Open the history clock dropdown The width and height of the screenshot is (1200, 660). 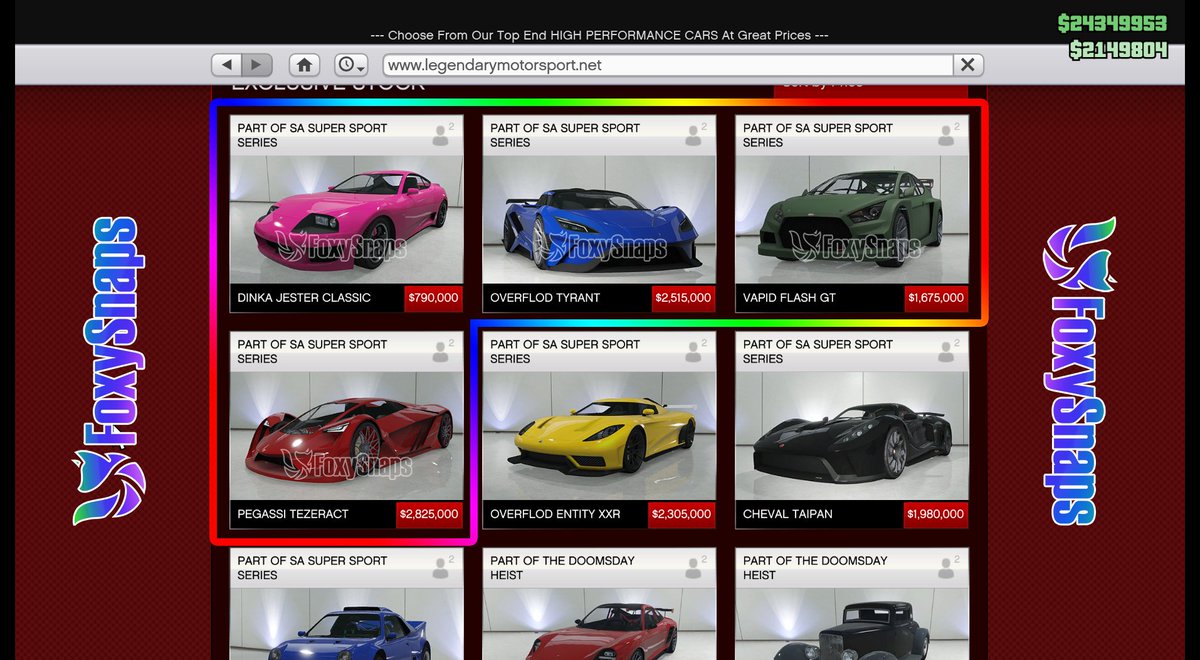click(x=351, y=65)
